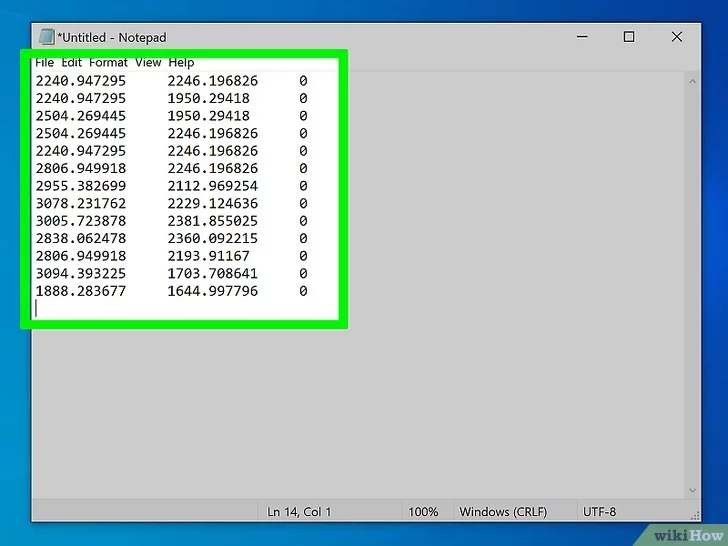Image resolution: width=728 pixels, height=546 pixels.
Task: Click value 2193.91167
Action: pyautogui.click(x=208, y=256)
